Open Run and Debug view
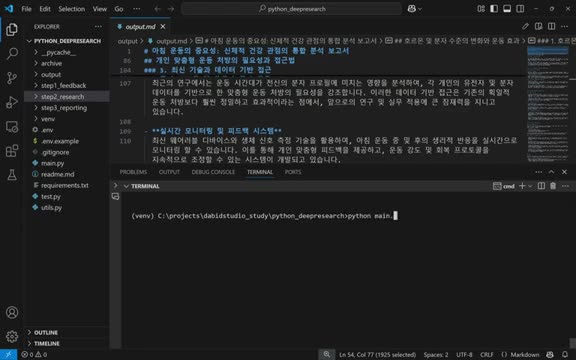Image resolution: width=576 pixels, height=360 pixels. pos(12,102)
